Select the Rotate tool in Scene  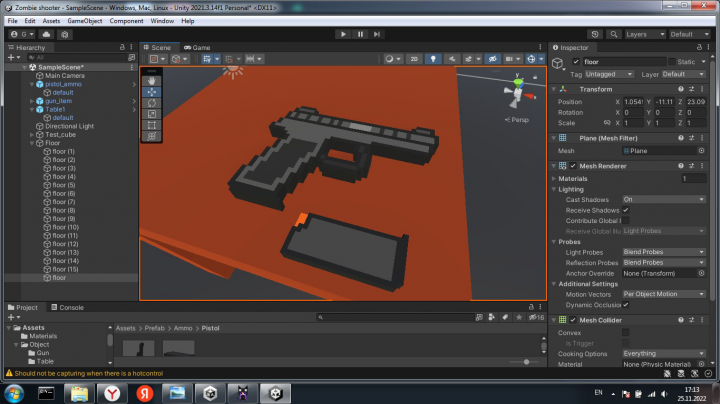(x=152, y=103)
